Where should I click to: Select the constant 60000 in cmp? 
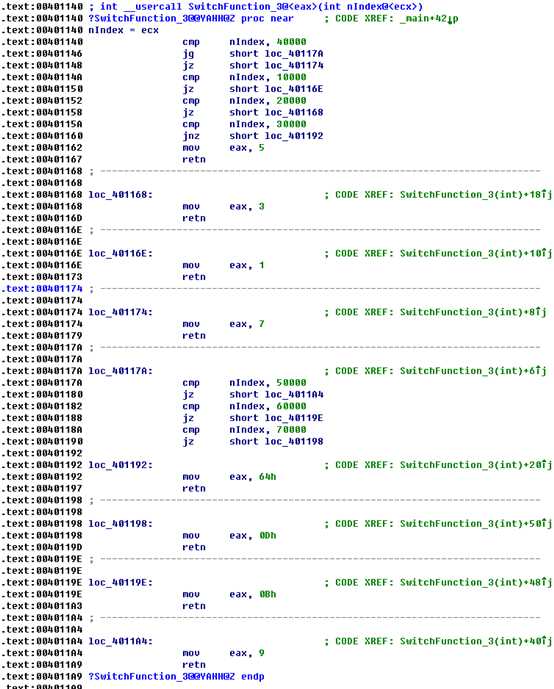pos(291,406)
